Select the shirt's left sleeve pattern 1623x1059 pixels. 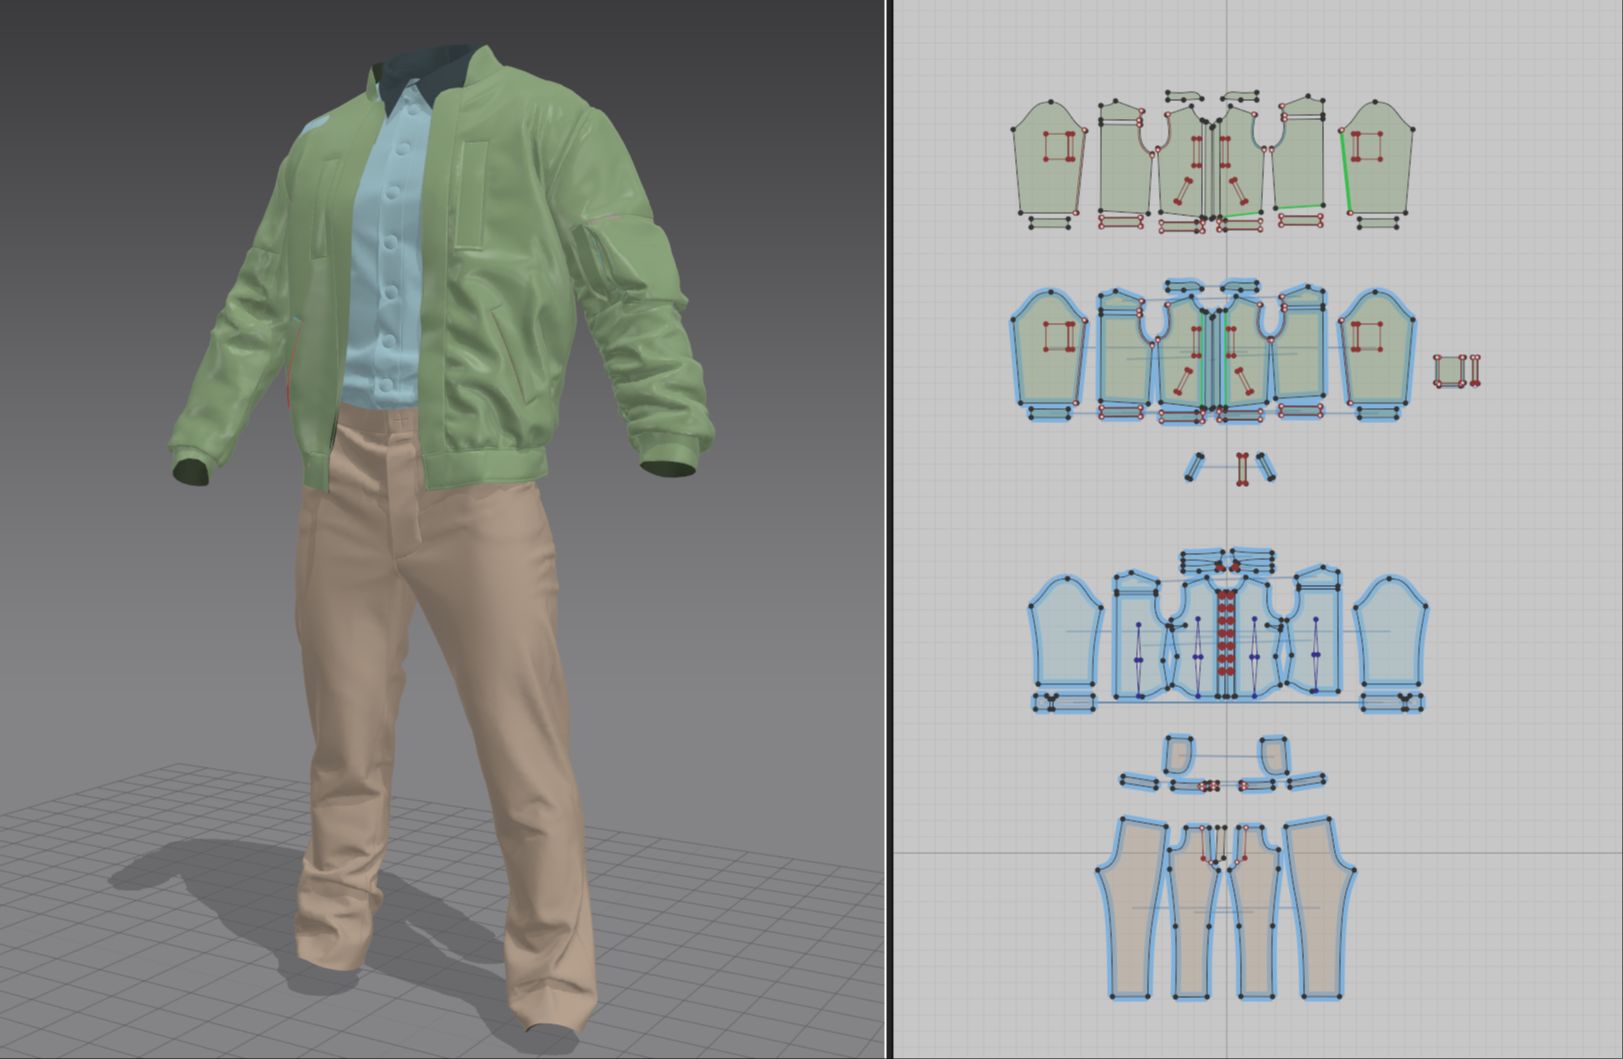(1067, 632)
